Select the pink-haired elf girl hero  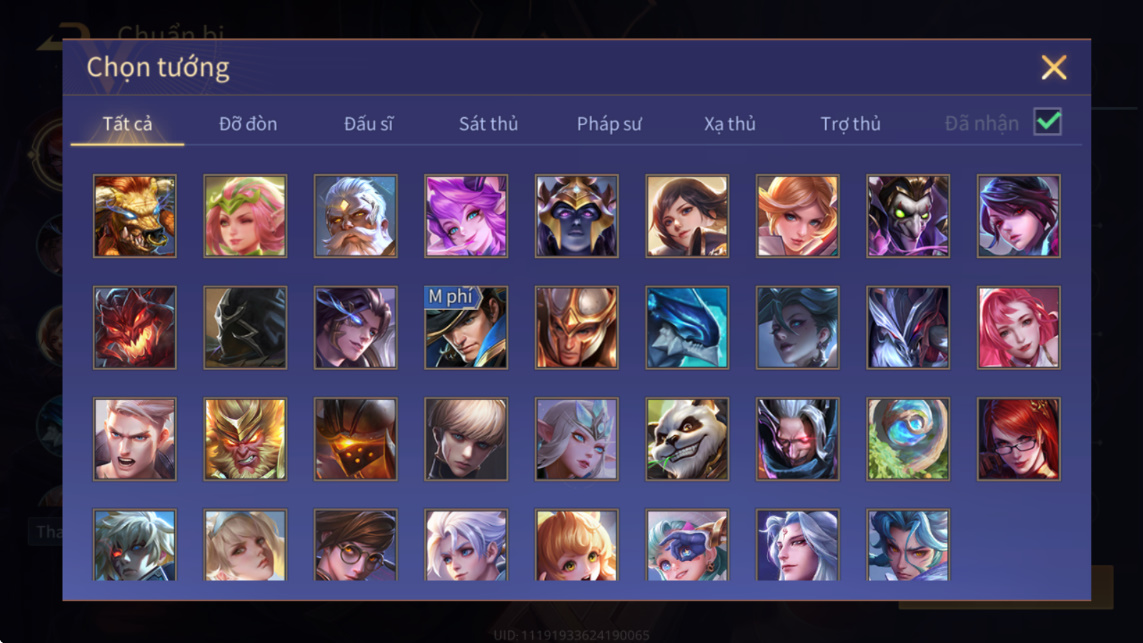pyautogui.click(x=245, y=216)
